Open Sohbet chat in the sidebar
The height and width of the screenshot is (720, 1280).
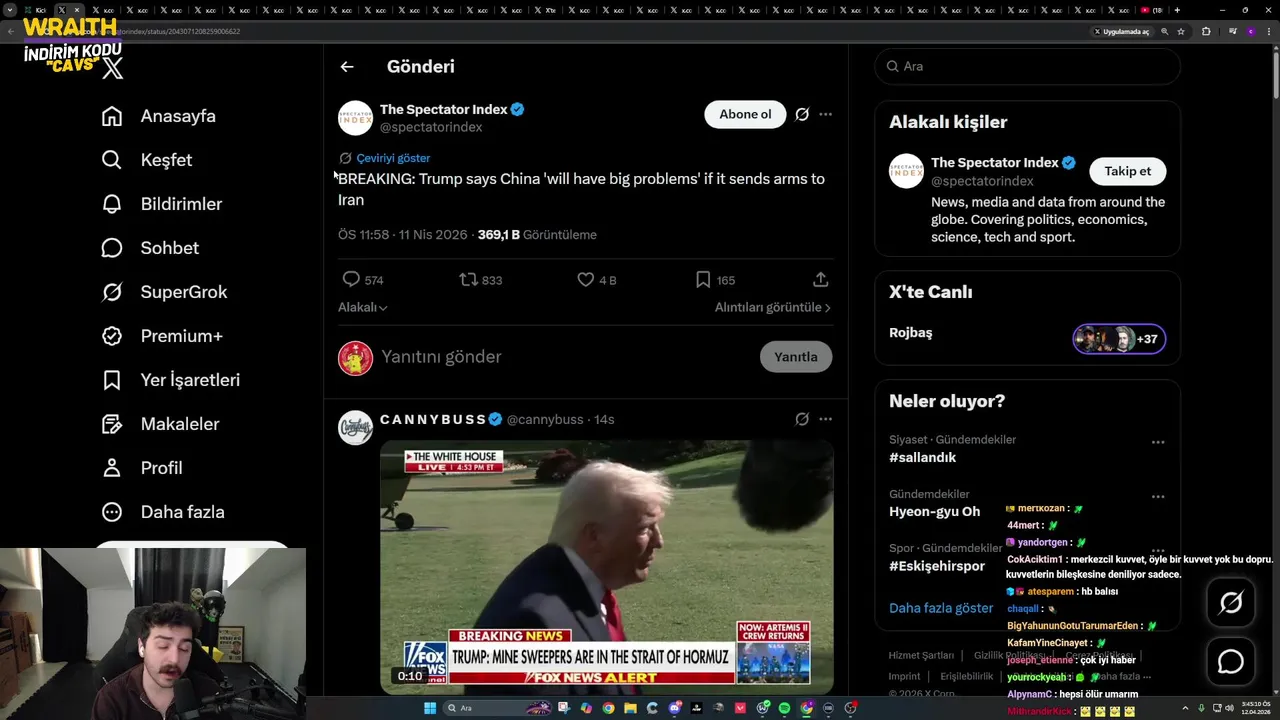[151, 248]
